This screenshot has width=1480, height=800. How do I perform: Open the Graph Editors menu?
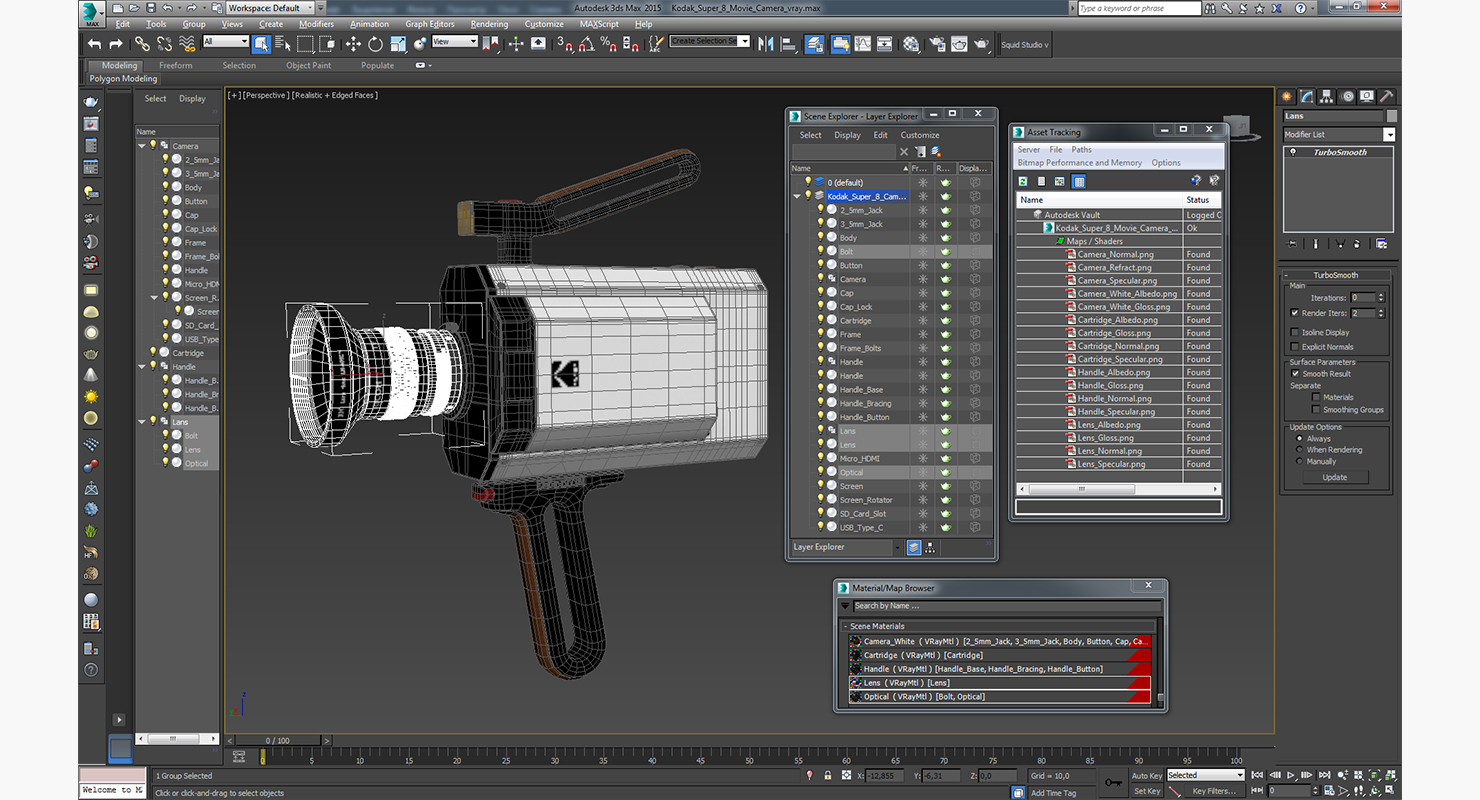[x=430, y=24]
